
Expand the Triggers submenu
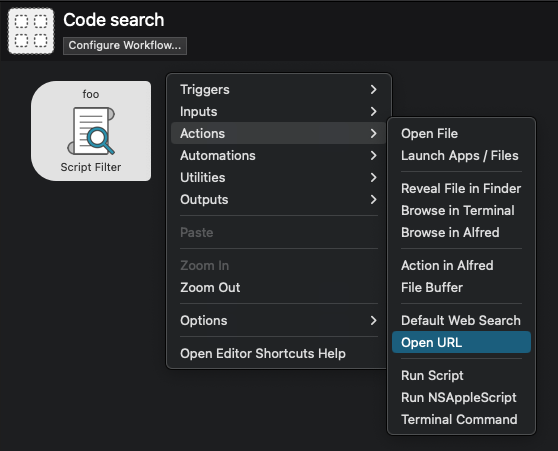pos(278,89)
